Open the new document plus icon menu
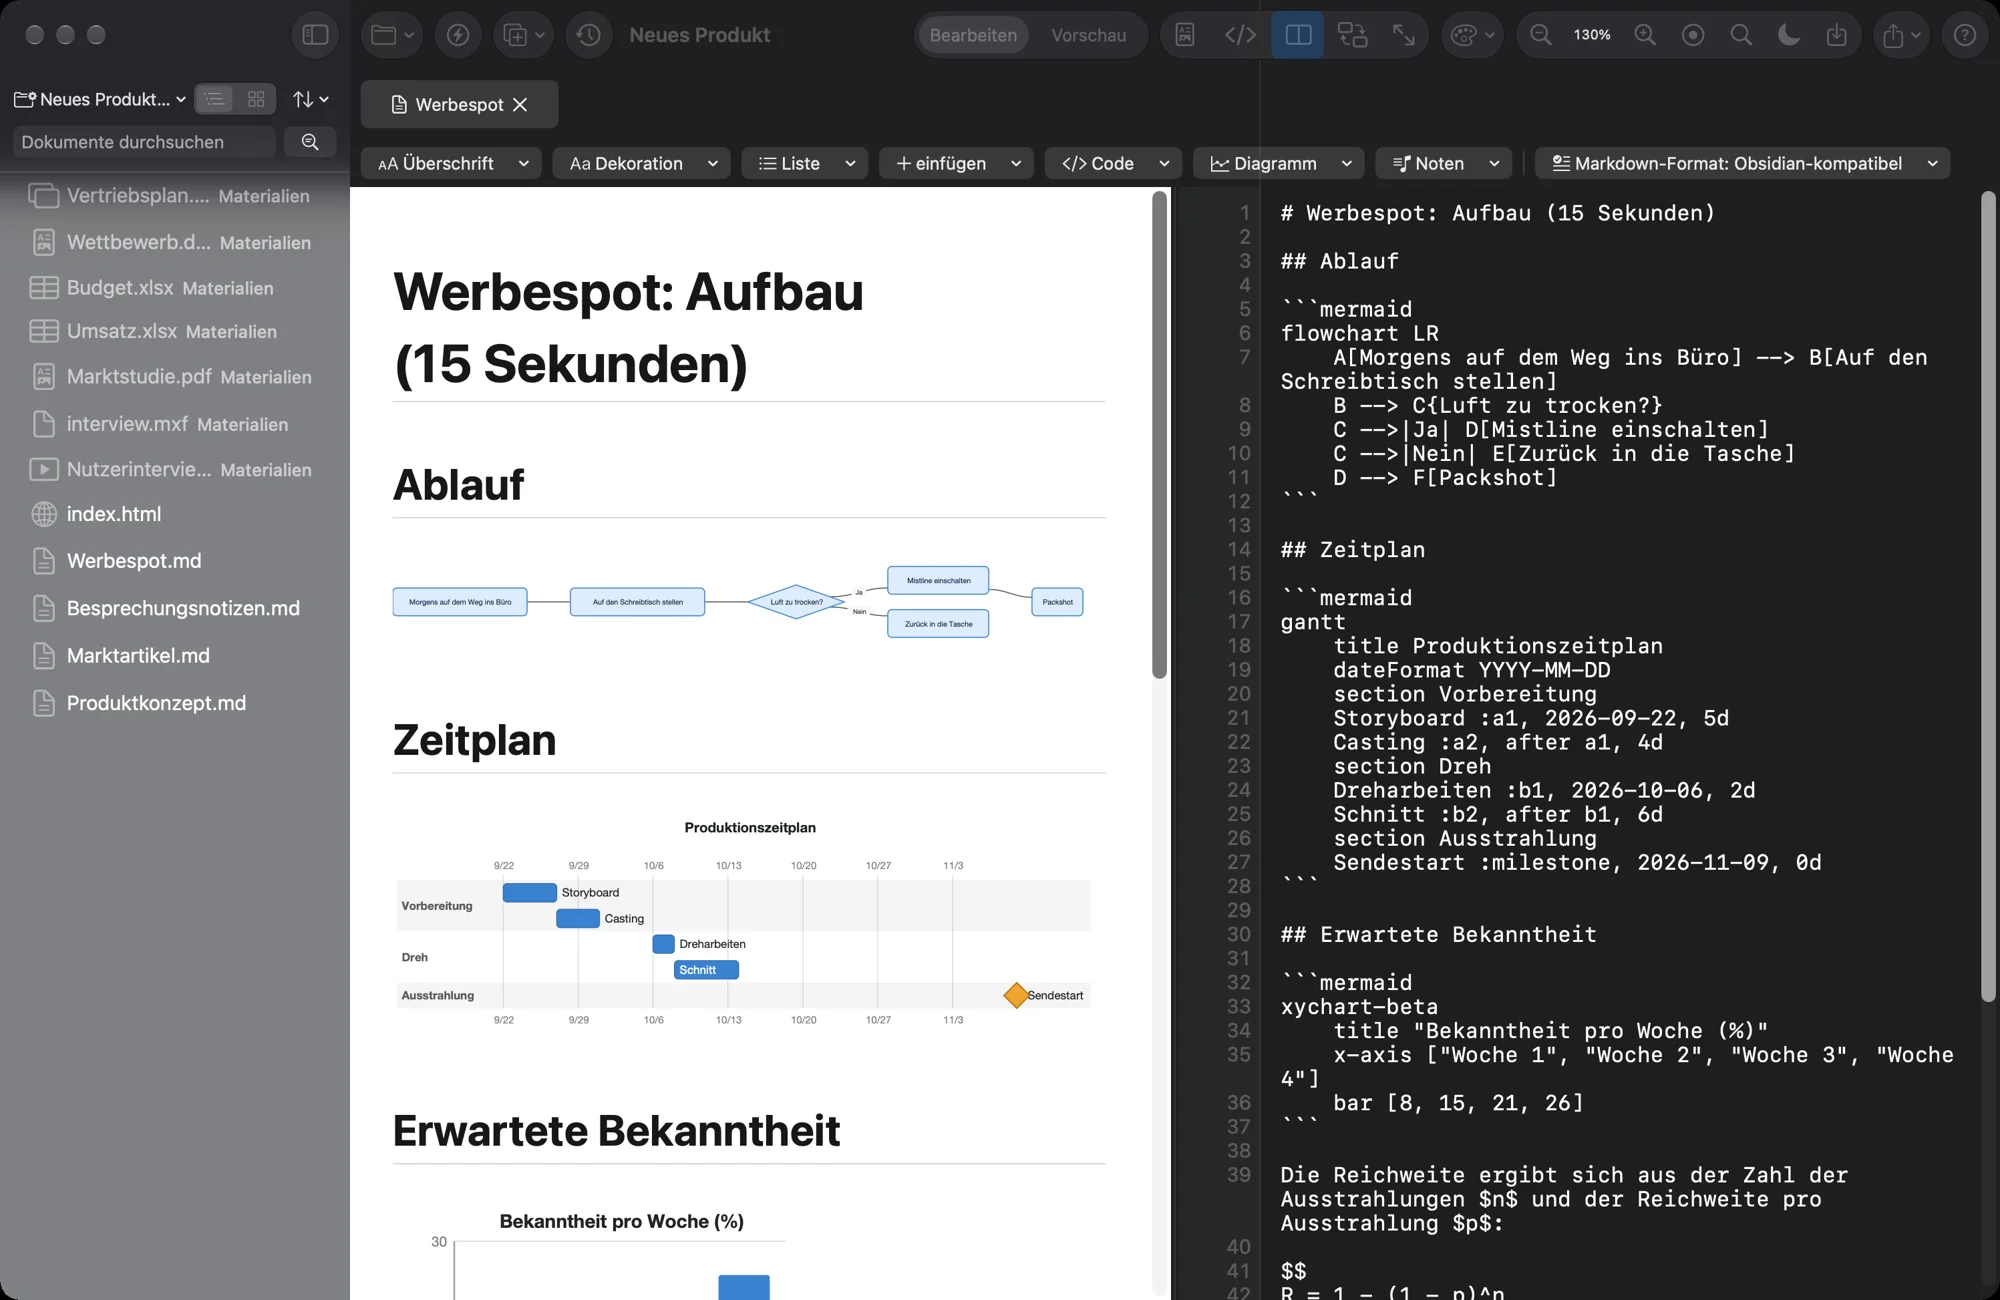Image resolution: width=2000 pixels, height=1300 pixels. coord(524,35)
